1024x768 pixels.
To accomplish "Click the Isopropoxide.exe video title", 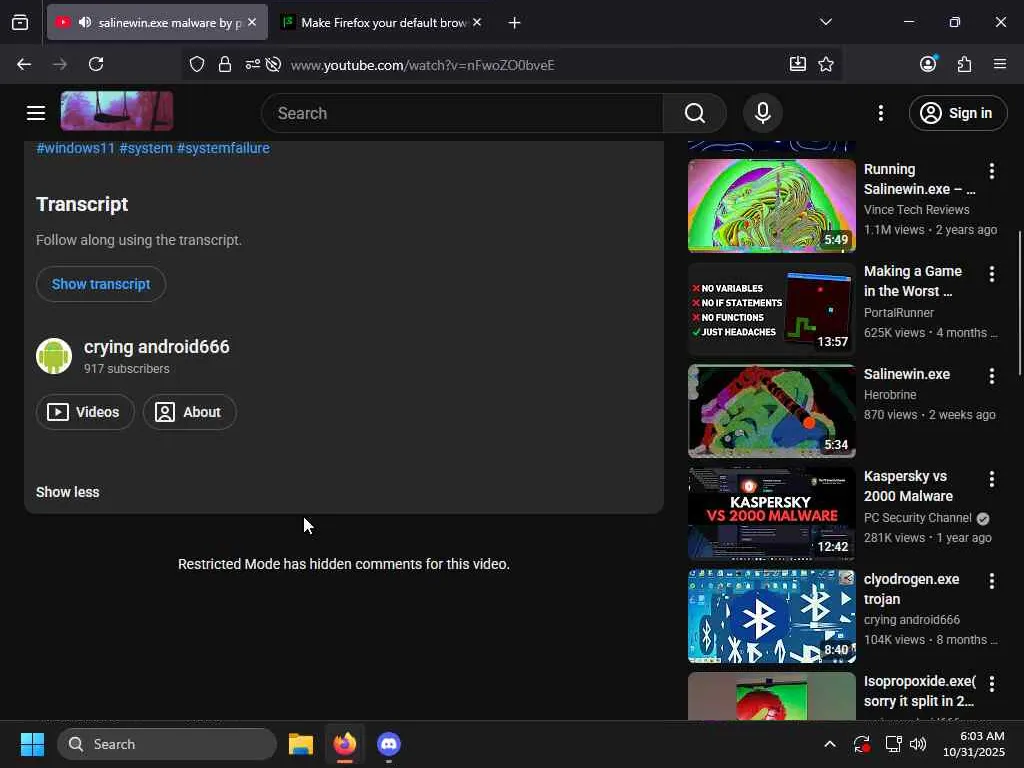I will [x=920, y=691].
